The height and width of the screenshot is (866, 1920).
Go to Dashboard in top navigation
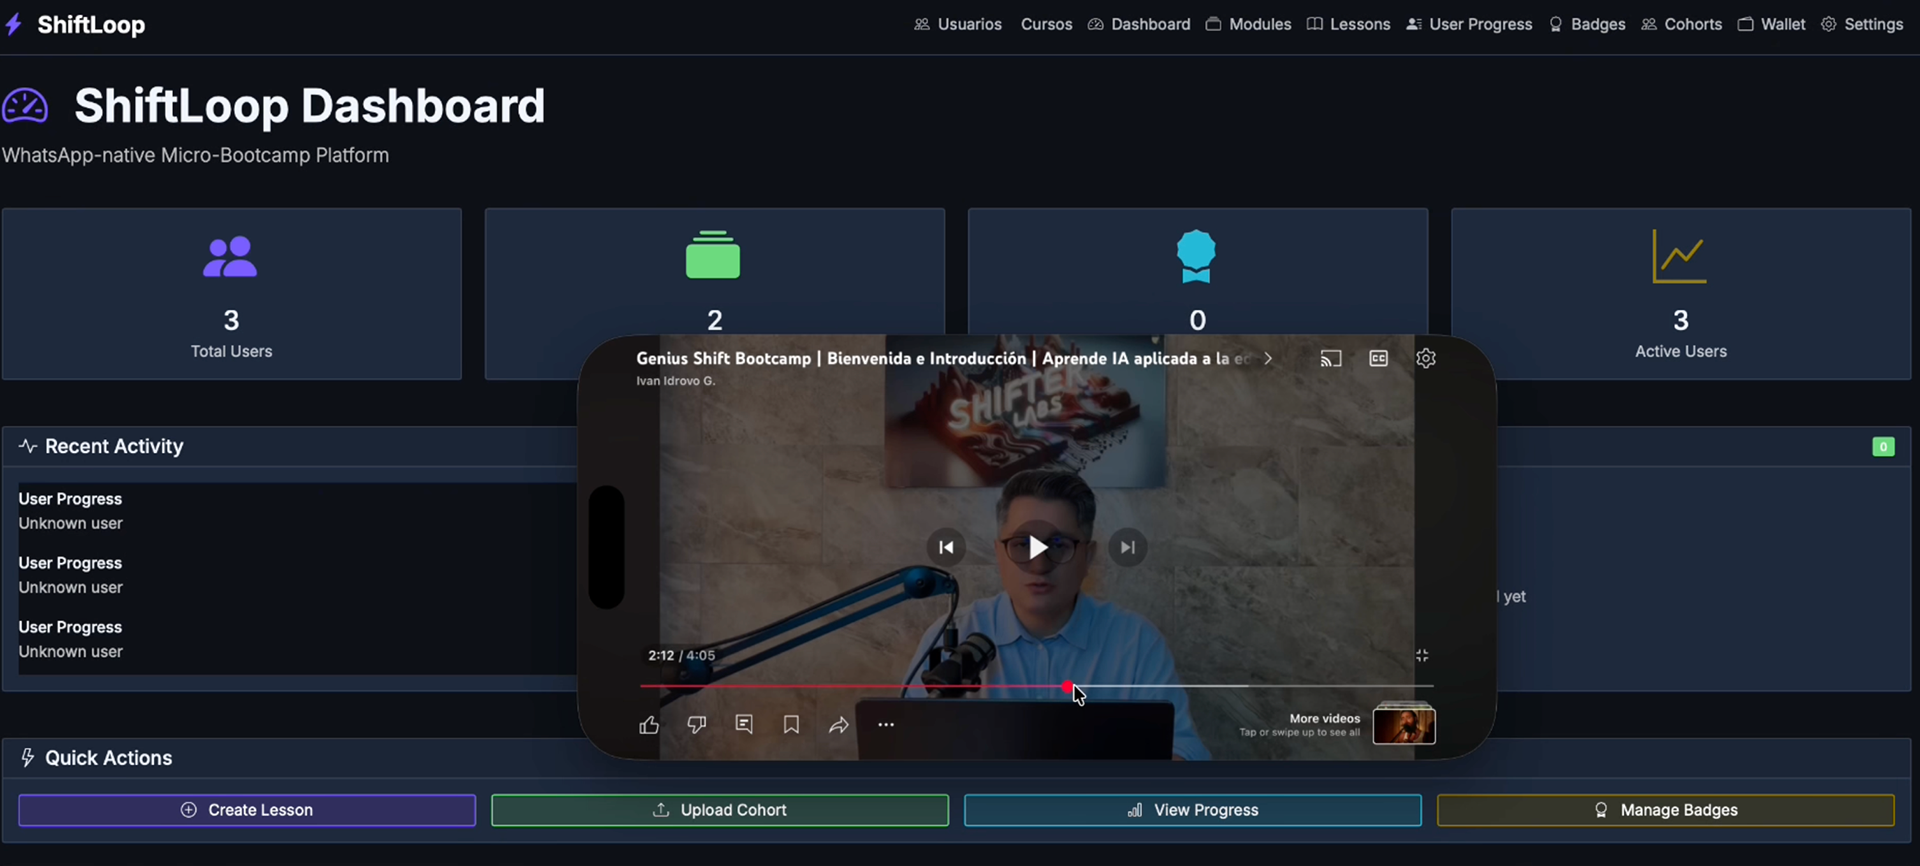coord(1139,24)
